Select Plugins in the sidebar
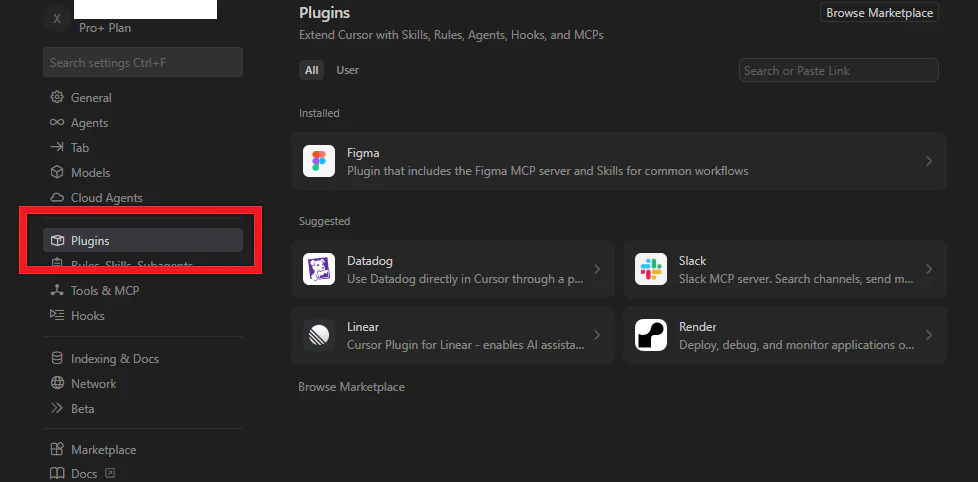This screenshot has height=482, width=978. [x=143, y=240]
